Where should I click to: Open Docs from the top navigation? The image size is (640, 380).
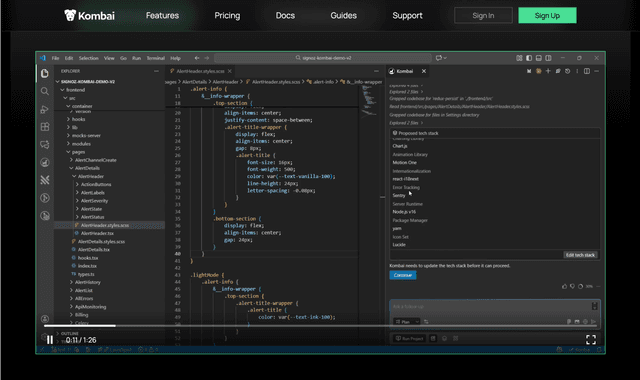285,16
